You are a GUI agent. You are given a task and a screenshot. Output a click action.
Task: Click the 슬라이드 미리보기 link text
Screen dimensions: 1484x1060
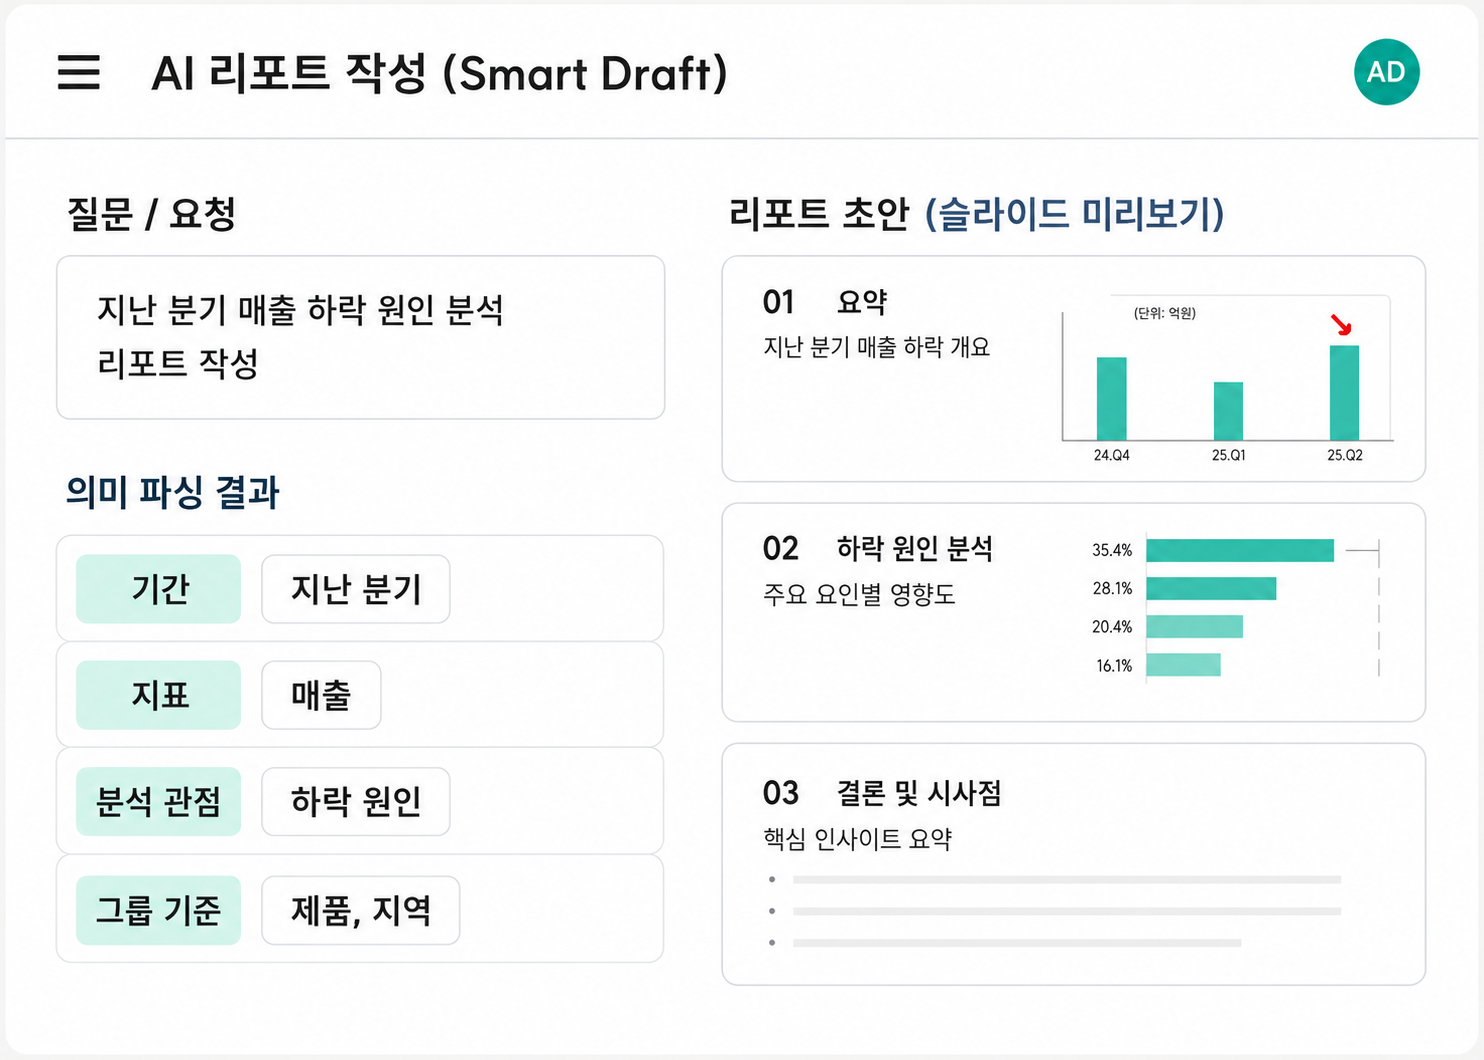[x=1075, y=213]
